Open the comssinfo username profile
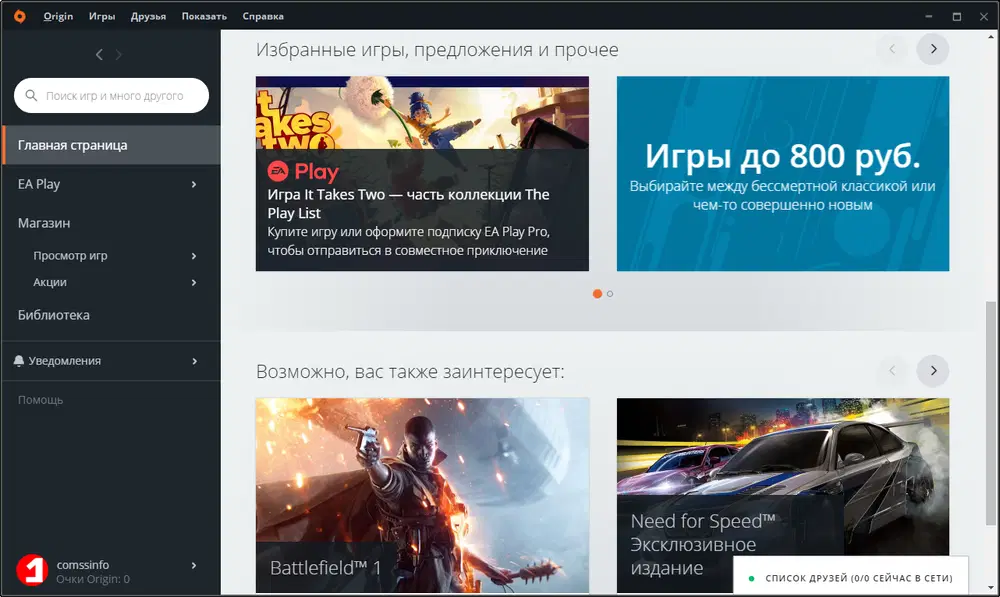This screenshot has width=1000, height=597. pyautogui.click(x=83, y=564)
